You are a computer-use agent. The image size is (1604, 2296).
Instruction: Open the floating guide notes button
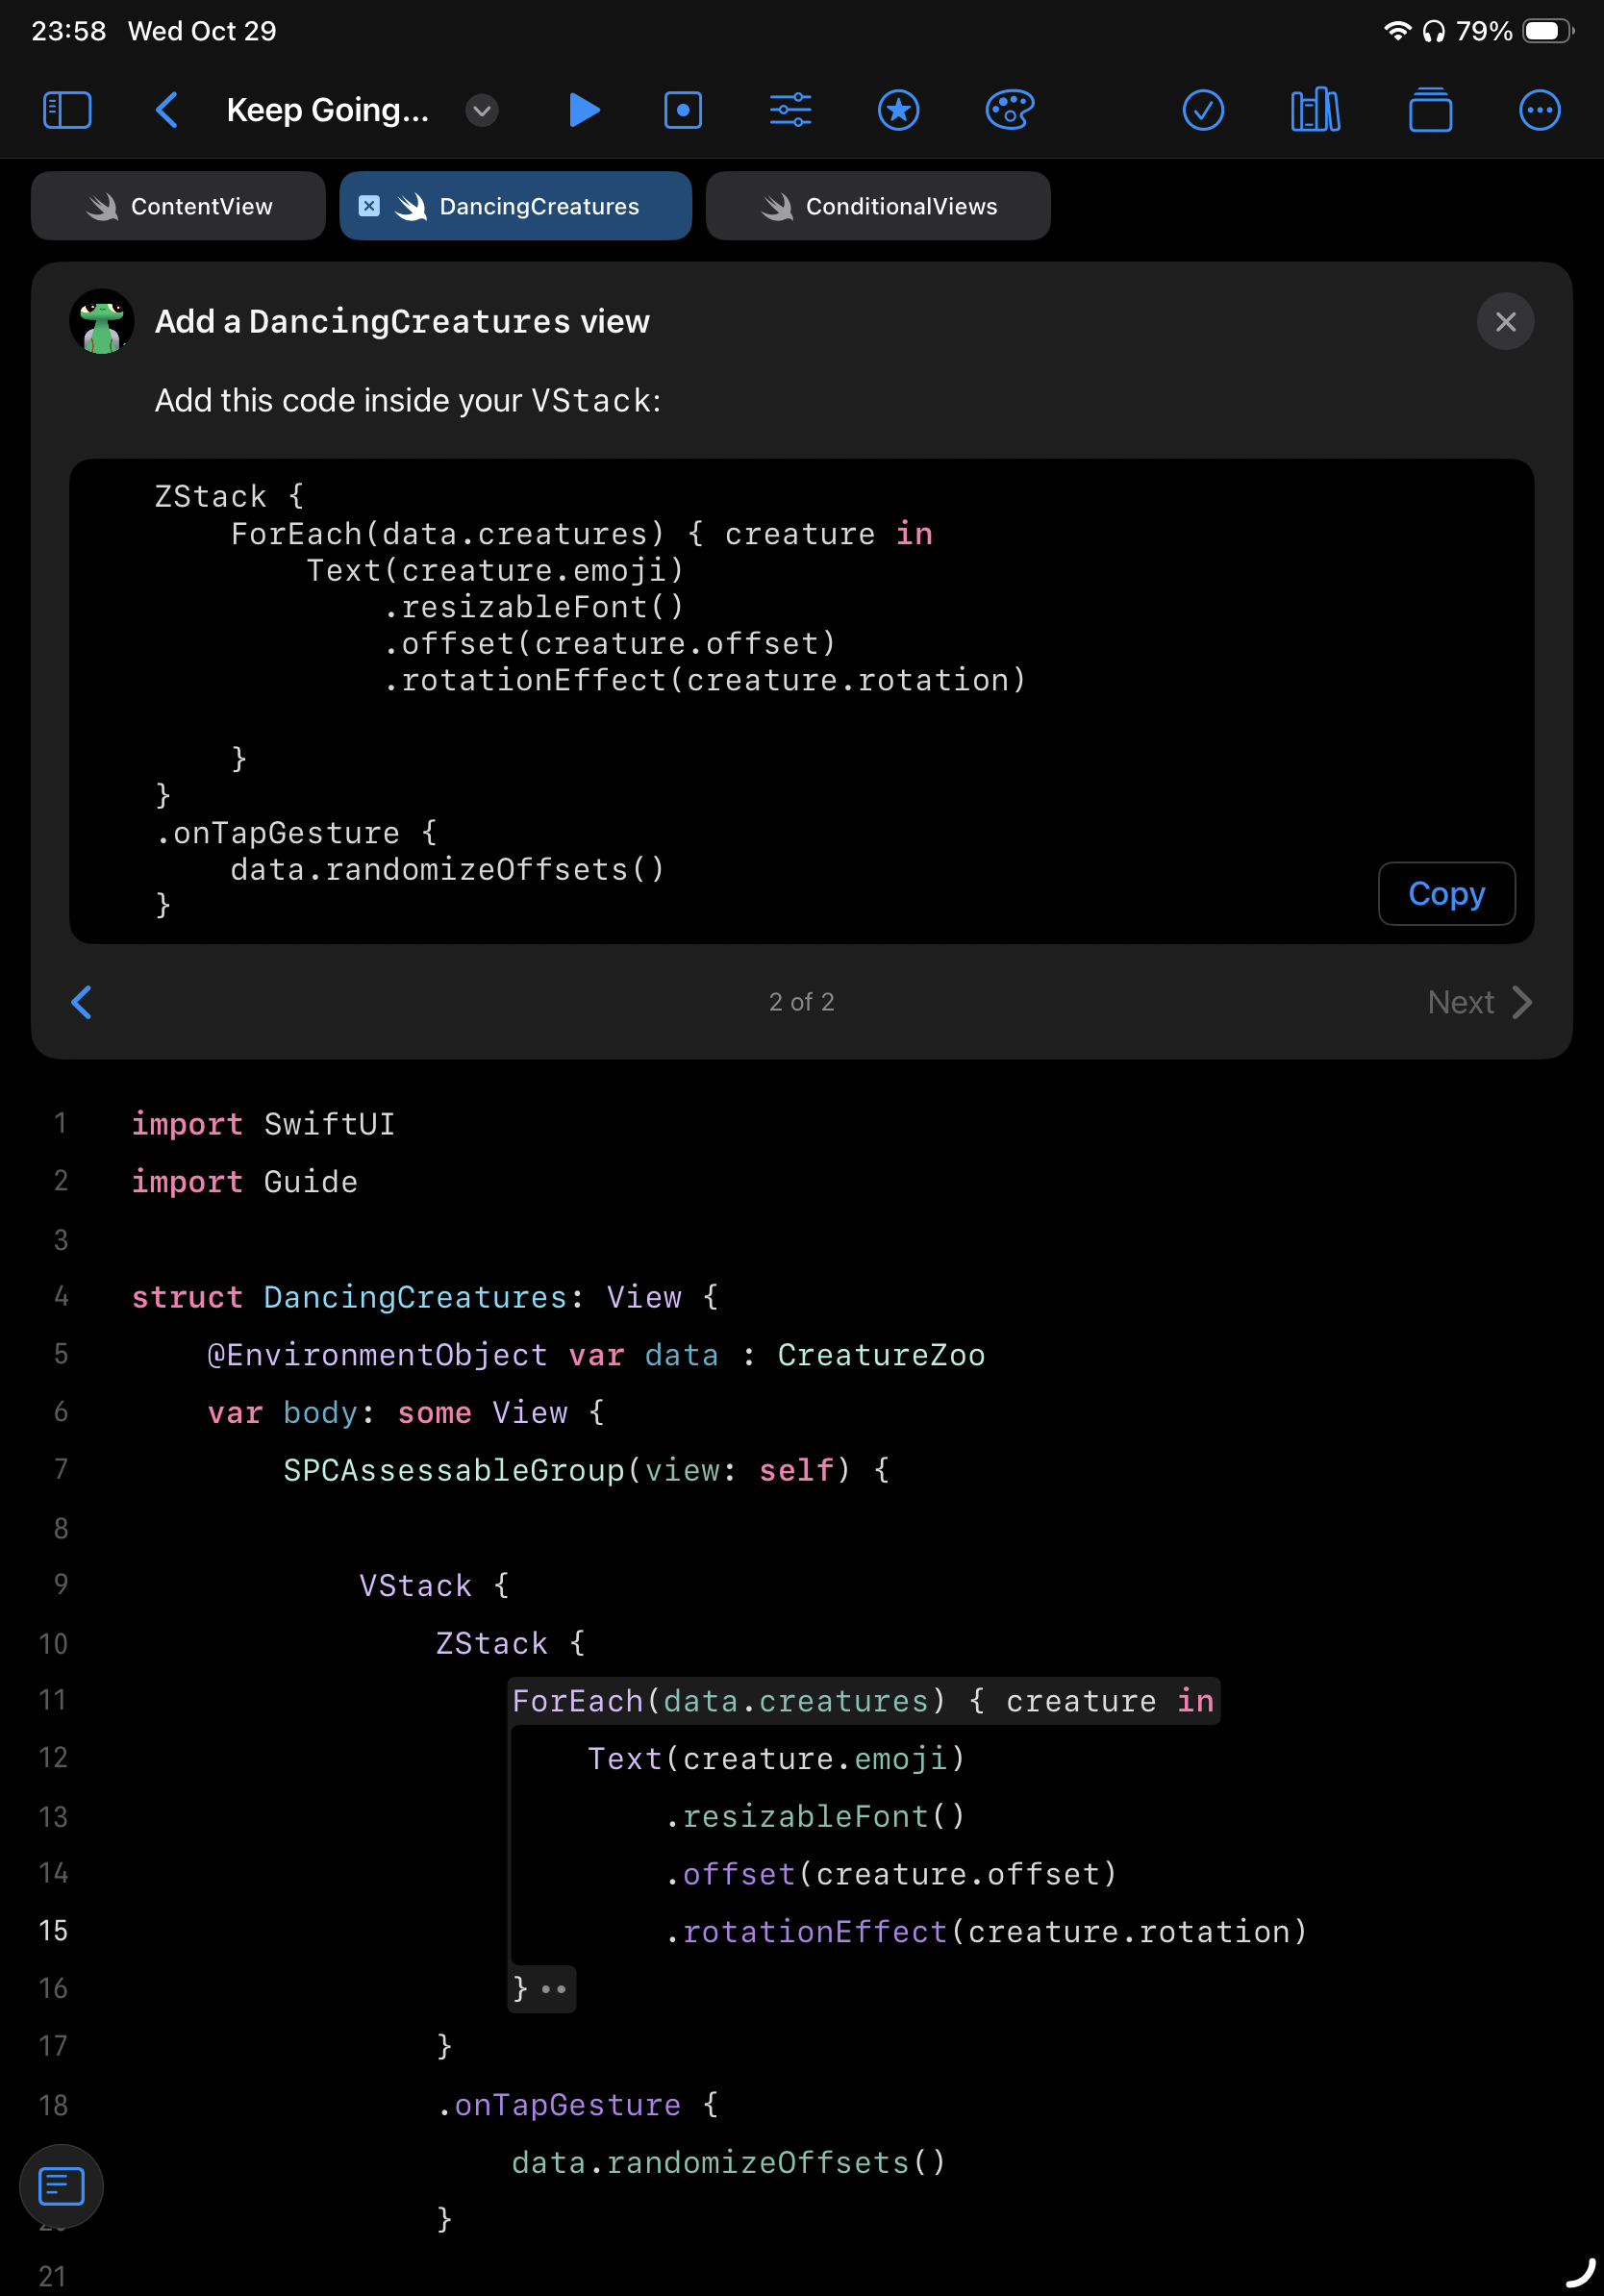61,2186
